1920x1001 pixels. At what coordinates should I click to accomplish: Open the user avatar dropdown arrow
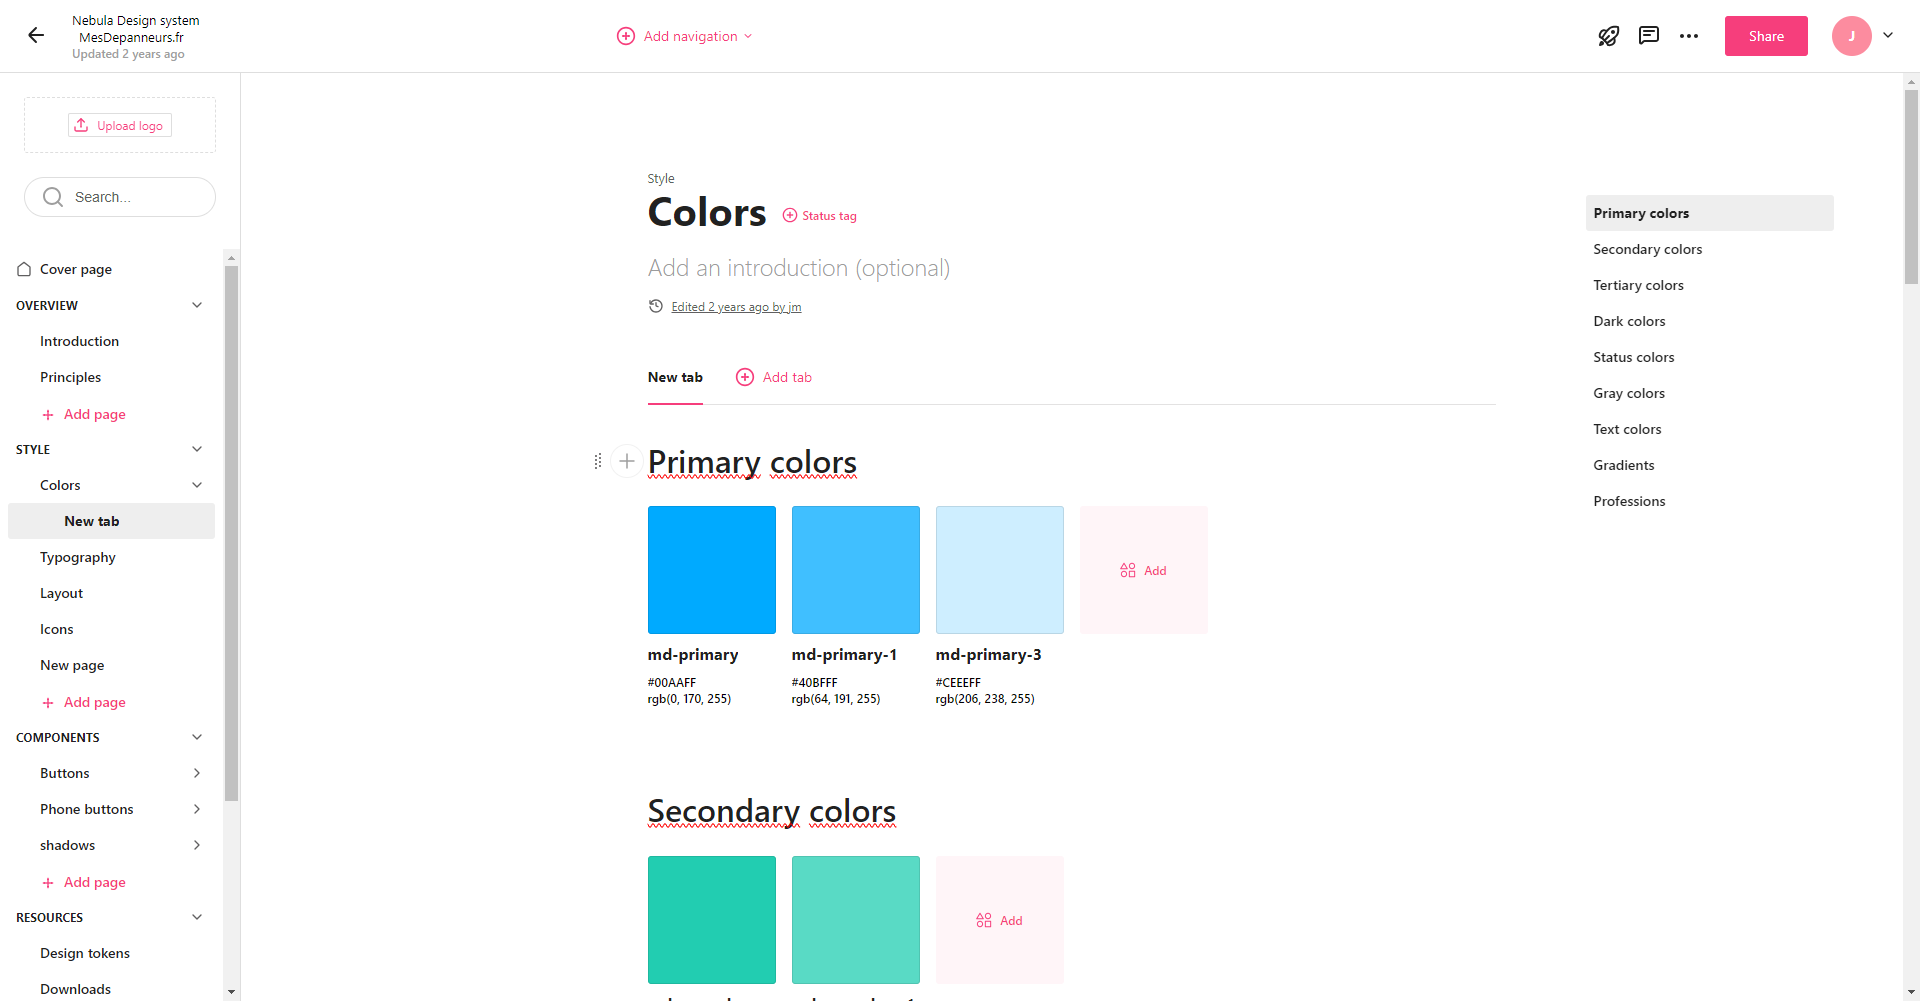click(x=1888, y=35)
